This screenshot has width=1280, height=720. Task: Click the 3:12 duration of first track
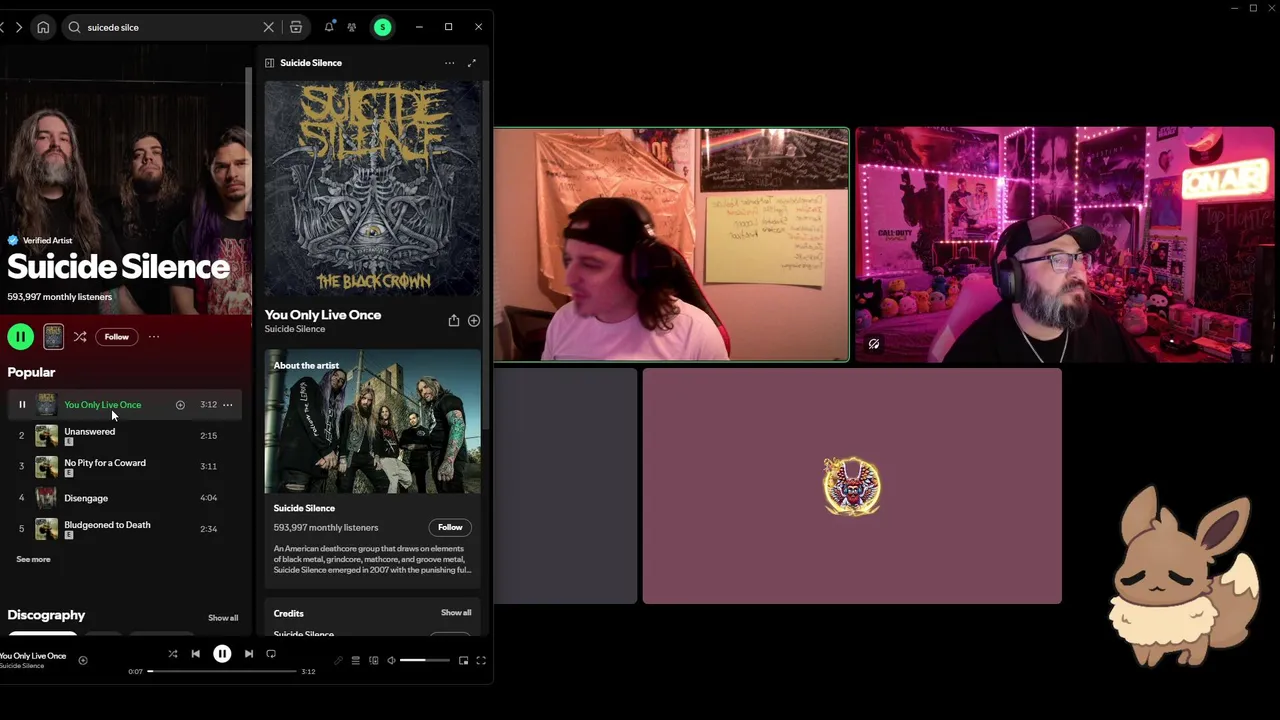click(208, 405)
